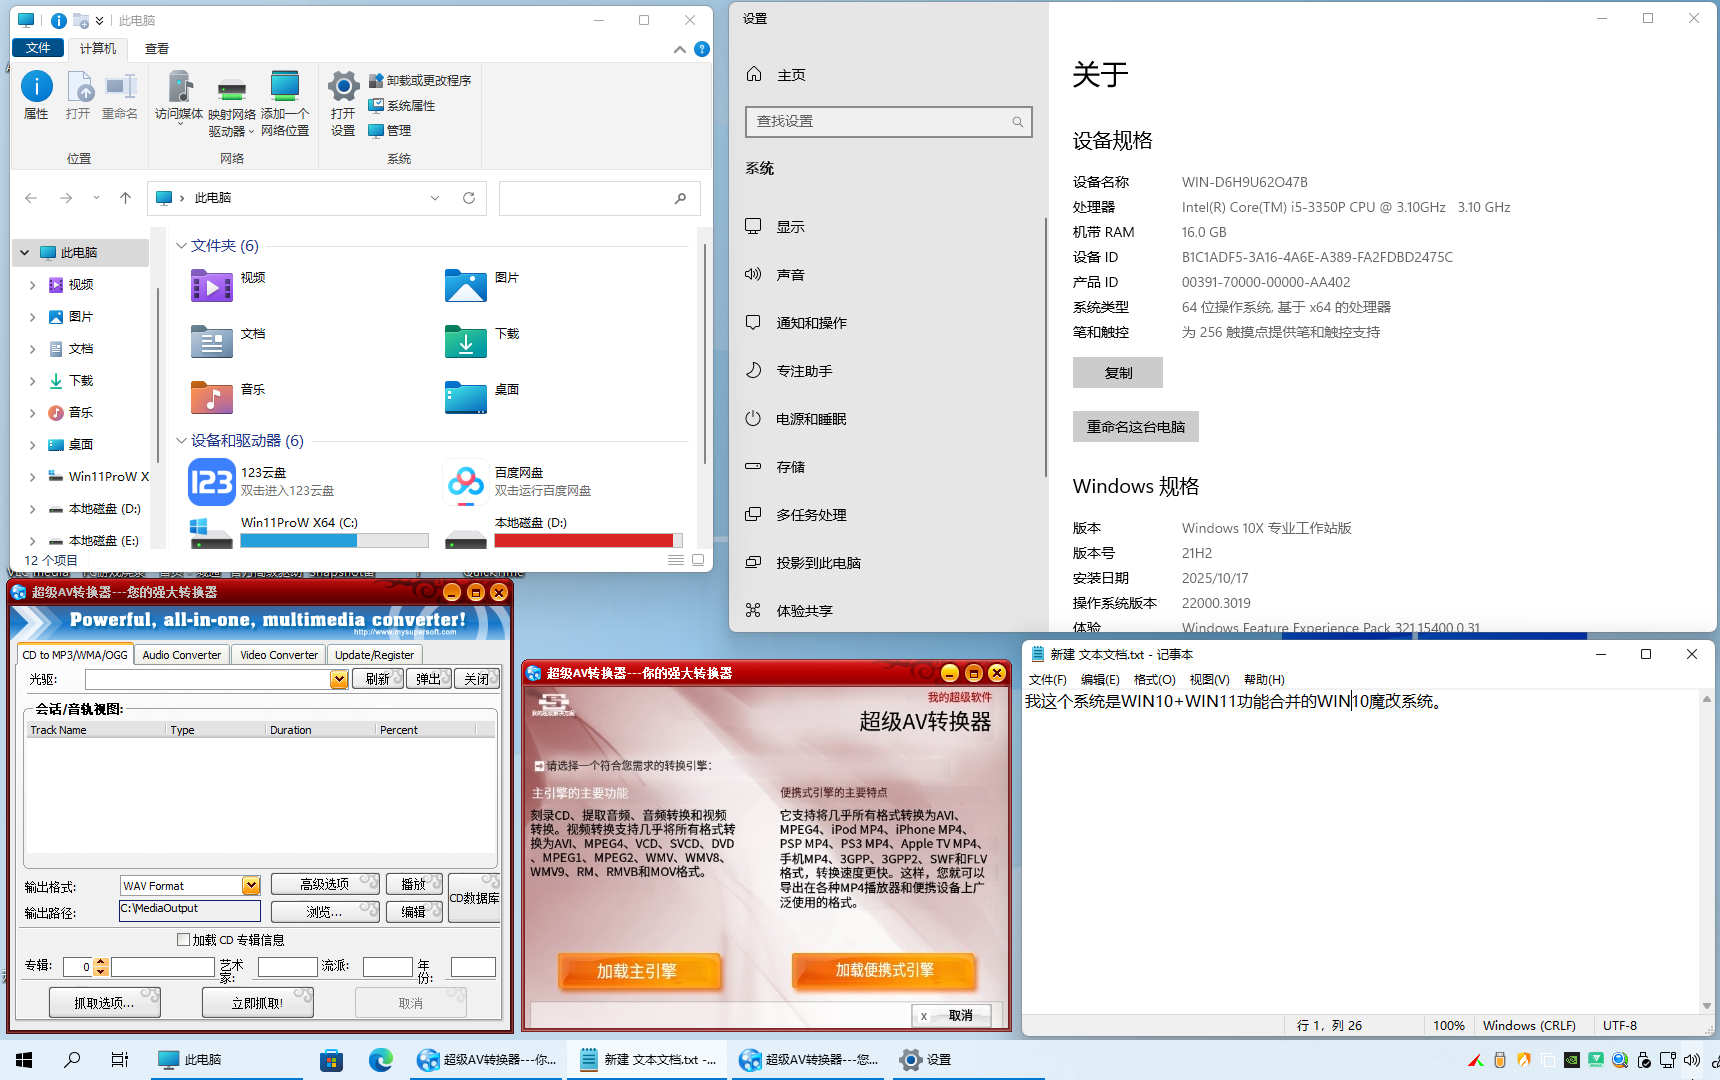Open the 格式(O) menu in Notepad
Screen dimensions: 1720x1080
click(x=1153, y=679)
